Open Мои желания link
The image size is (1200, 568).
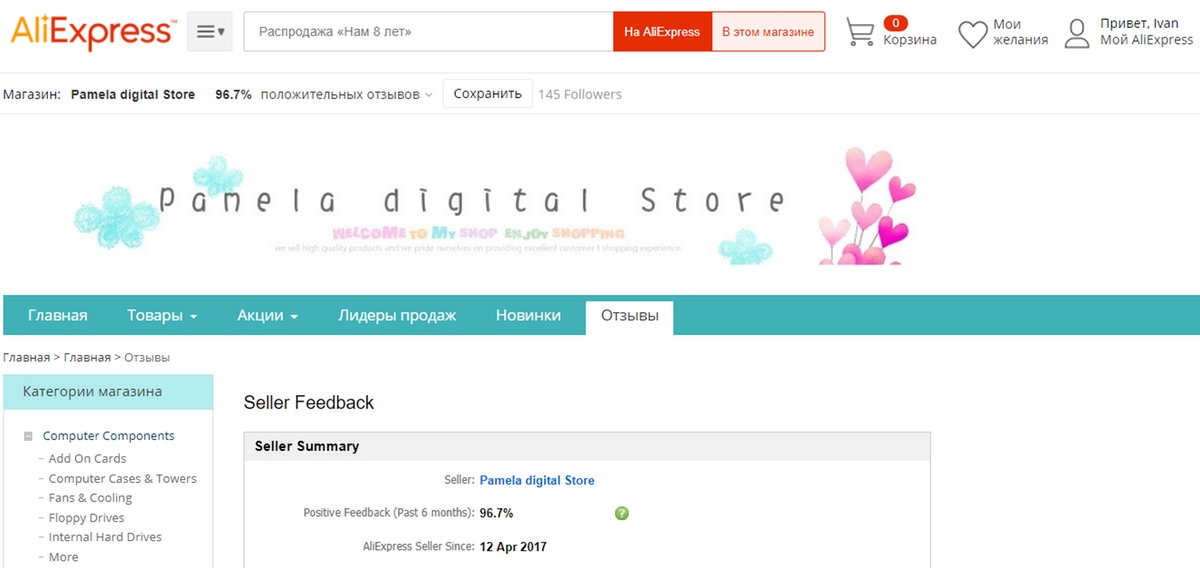(1021, 32)
